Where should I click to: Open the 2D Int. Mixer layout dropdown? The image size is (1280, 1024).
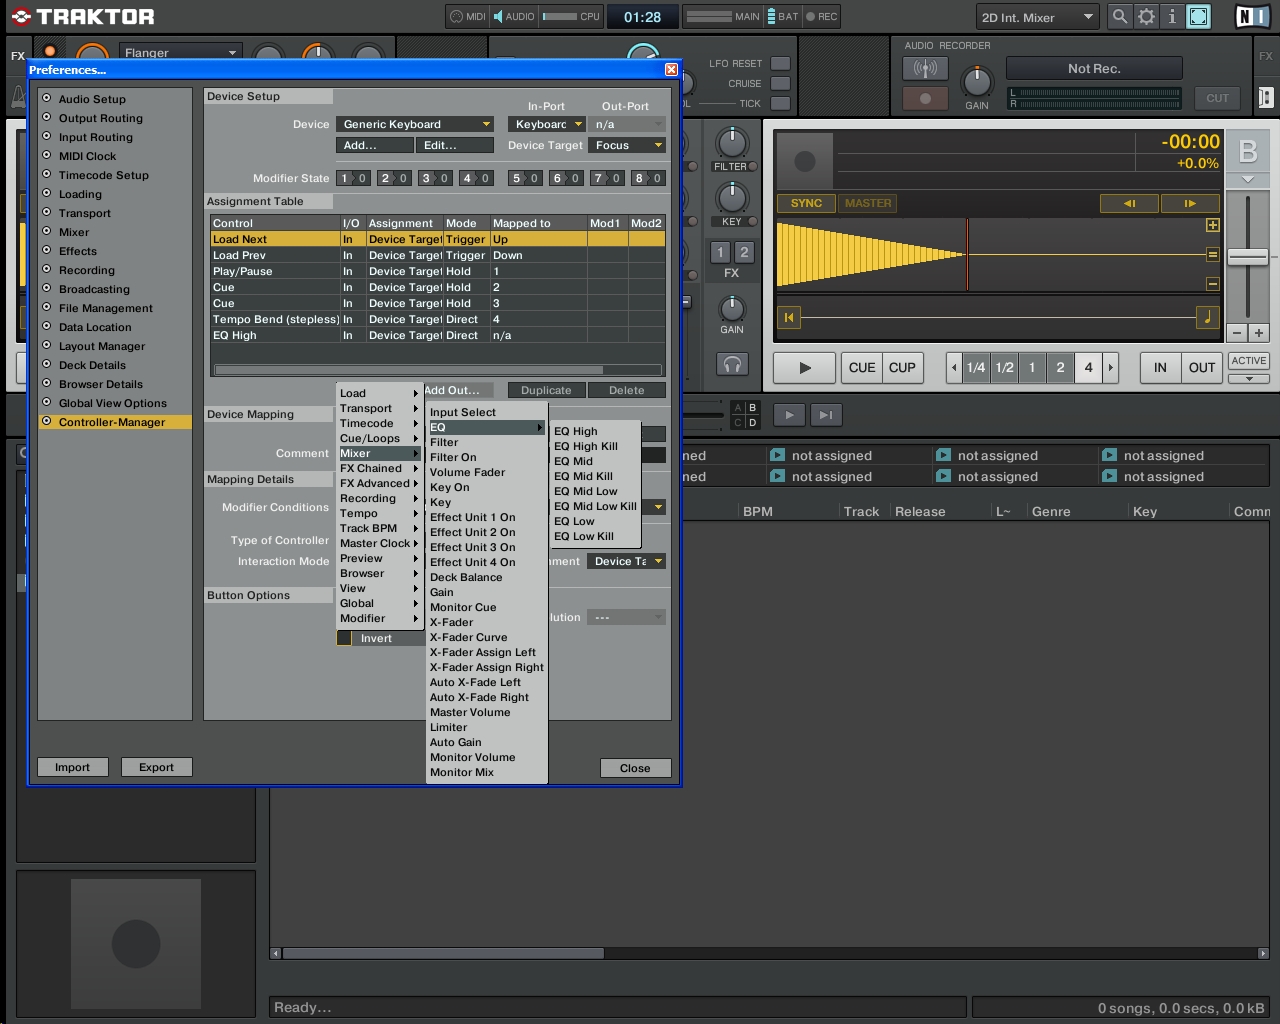(x=1037, y=17)
